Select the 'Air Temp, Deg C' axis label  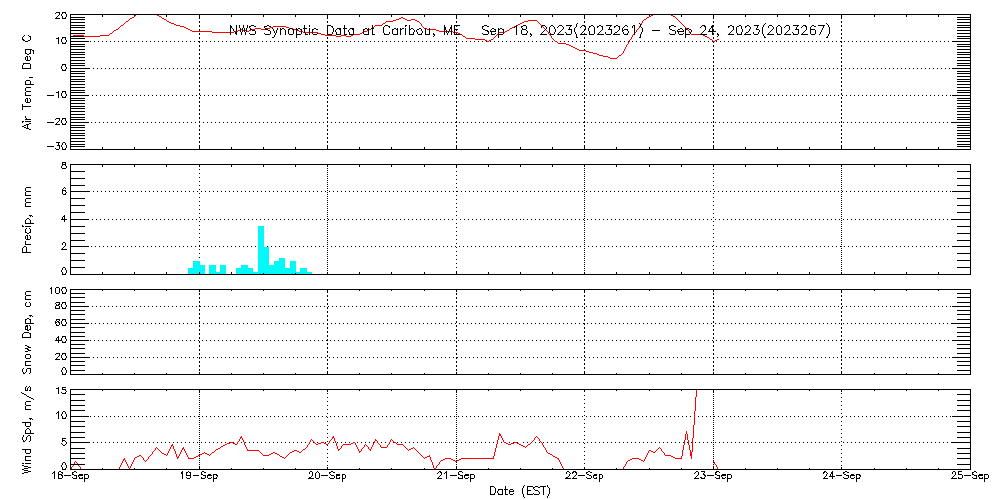(28, 82)
